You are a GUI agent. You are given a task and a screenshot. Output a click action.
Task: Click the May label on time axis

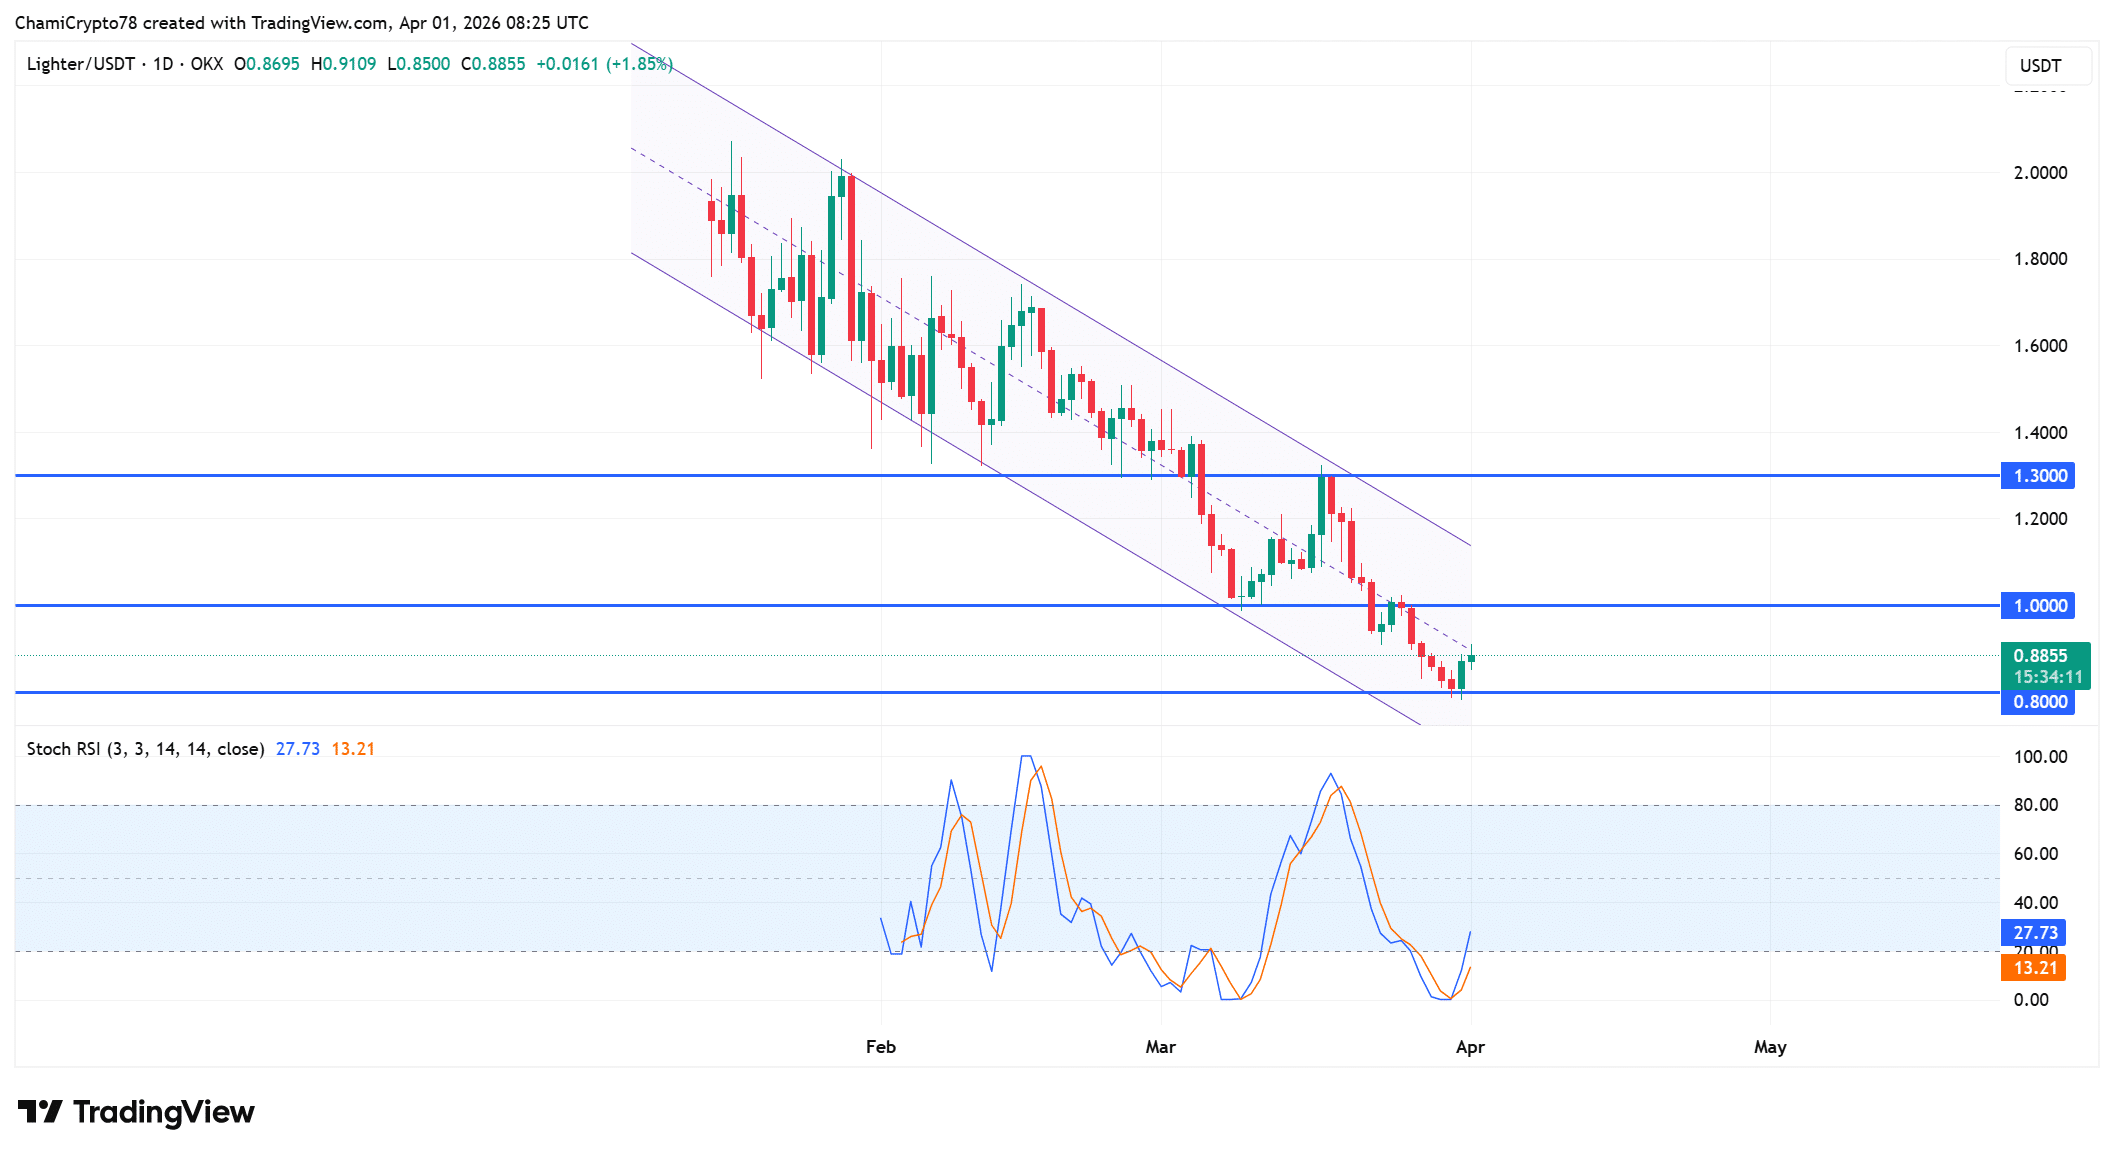tap(1769, 1047)
